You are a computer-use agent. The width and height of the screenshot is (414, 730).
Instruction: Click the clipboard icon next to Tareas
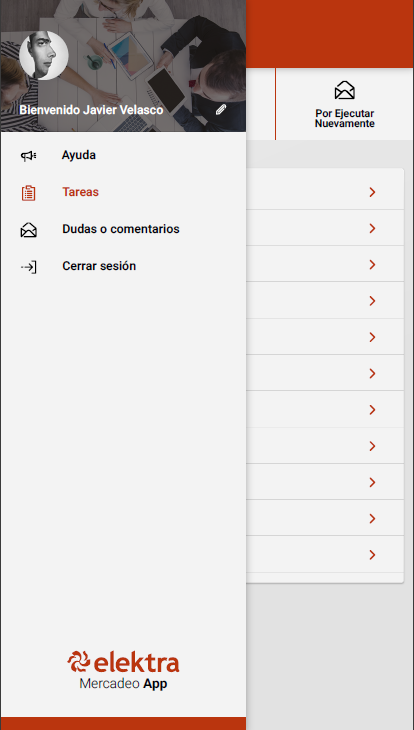coord(28,193)
